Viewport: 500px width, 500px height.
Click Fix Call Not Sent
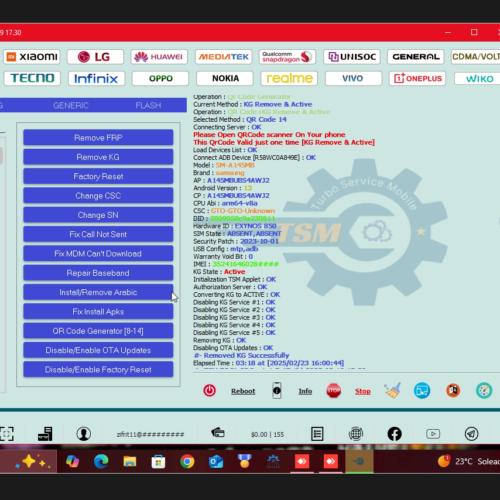tap(98, 234)
